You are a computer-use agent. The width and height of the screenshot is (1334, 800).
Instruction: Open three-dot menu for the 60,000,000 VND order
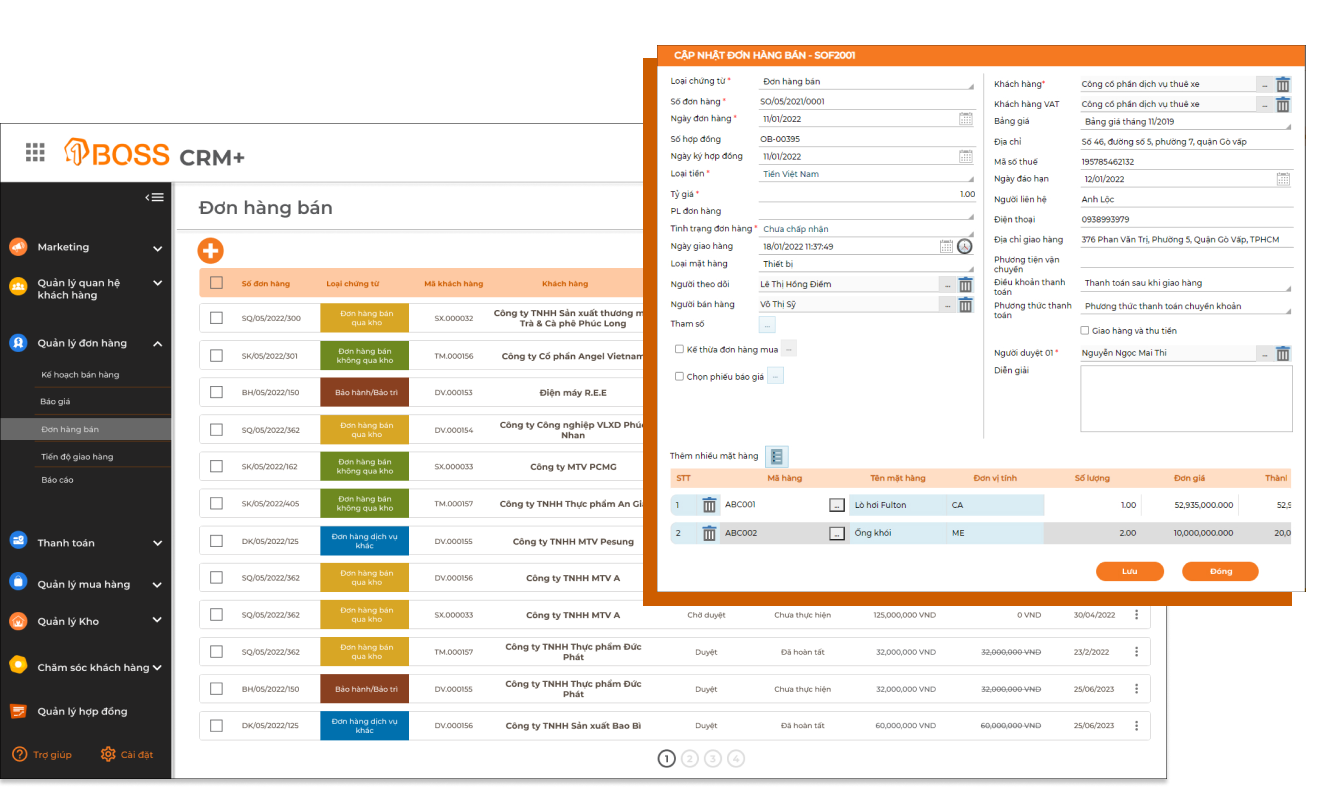pyautogui.click(x=1136, y=726)
